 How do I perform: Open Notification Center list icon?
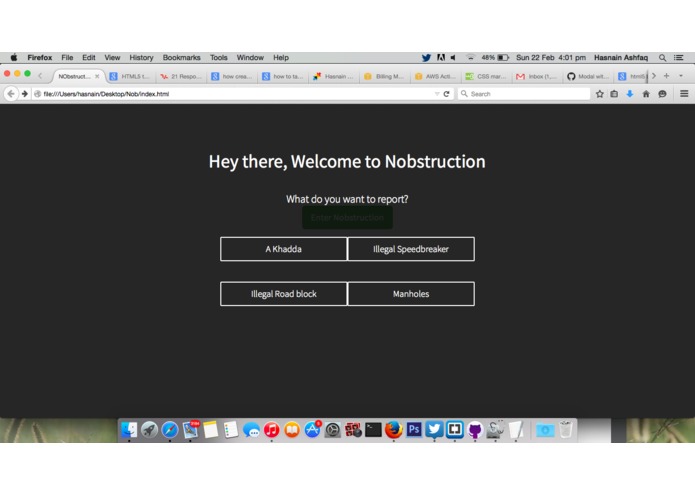click(679, 58)
